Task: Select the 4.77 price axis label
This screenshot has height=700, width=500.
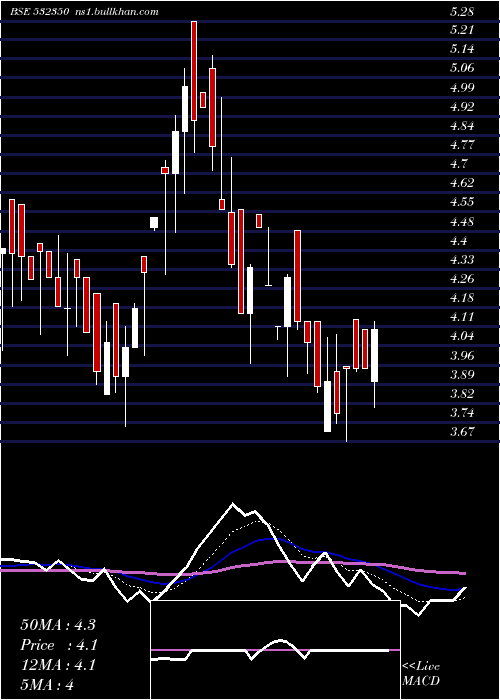Action: point(462,145)
